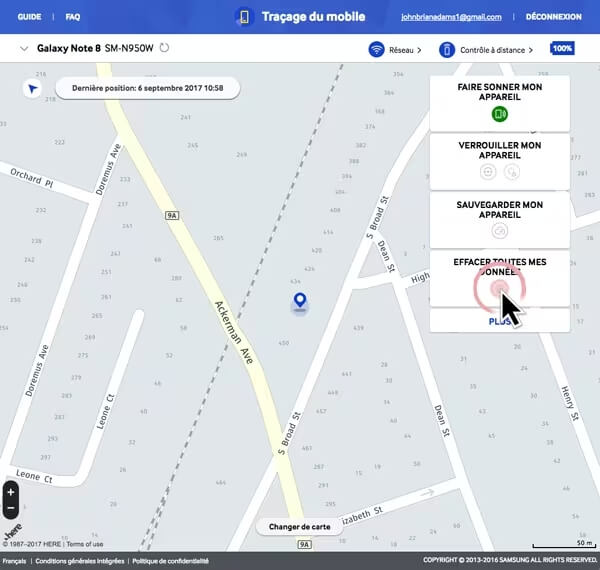The image size is (600, 570).
Task: Click the erase data icon
Action: click(499, 287)
